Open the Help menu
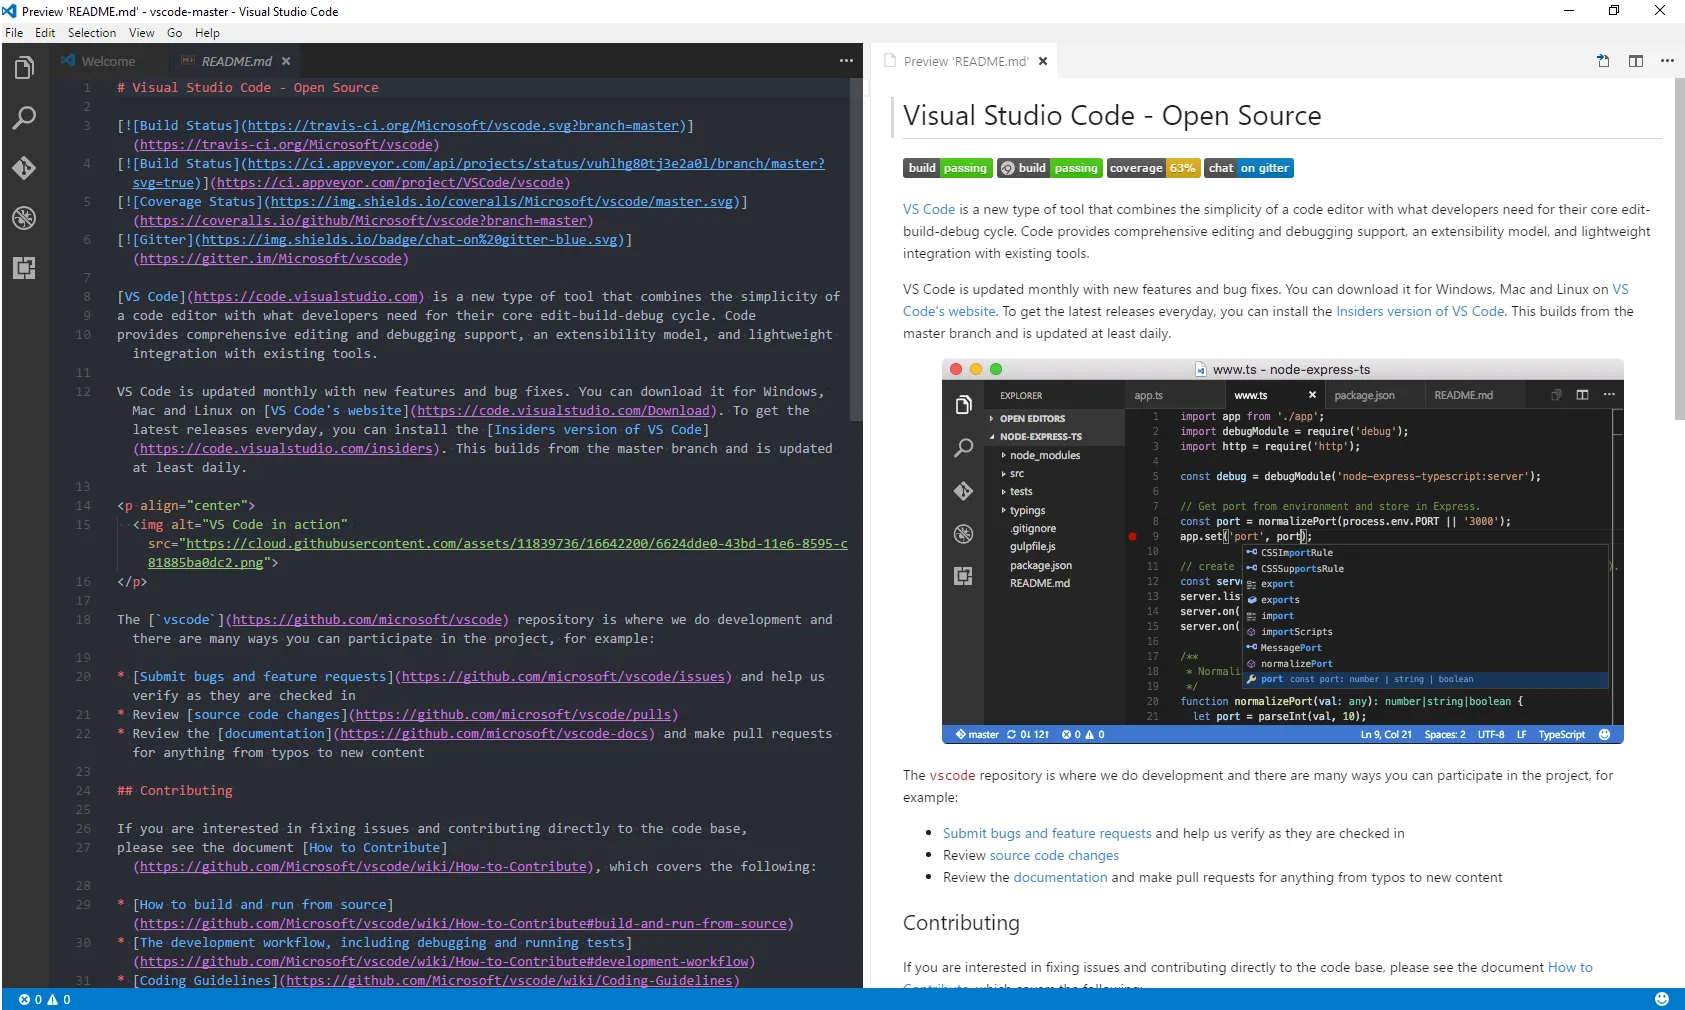The image size is (1685, 1010). tap(207, 33)
